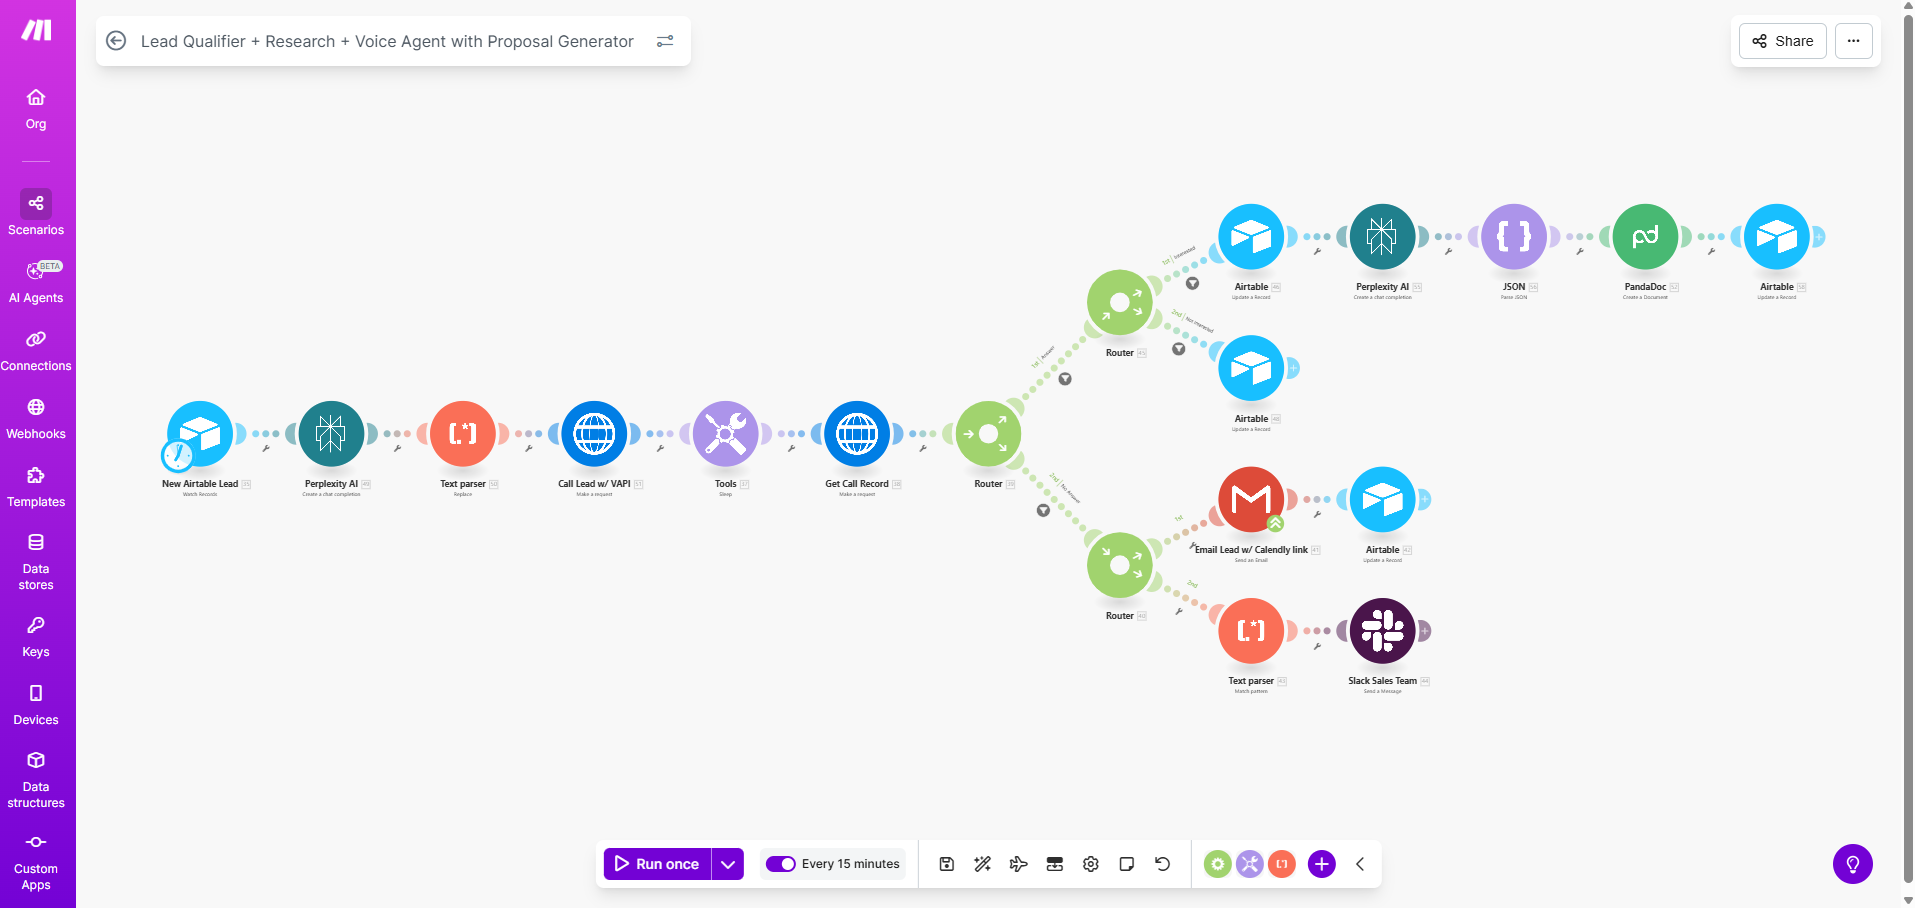The width and height of the screenshot is (1915, 908).
Task: Select the Call Lead w/ VAPI module
Action: (x=594, y=434)
